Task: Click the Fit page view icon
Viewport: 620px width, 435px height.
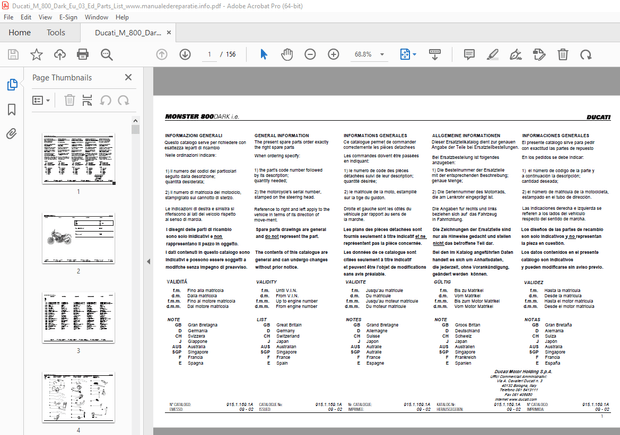Action: (405, 55)
